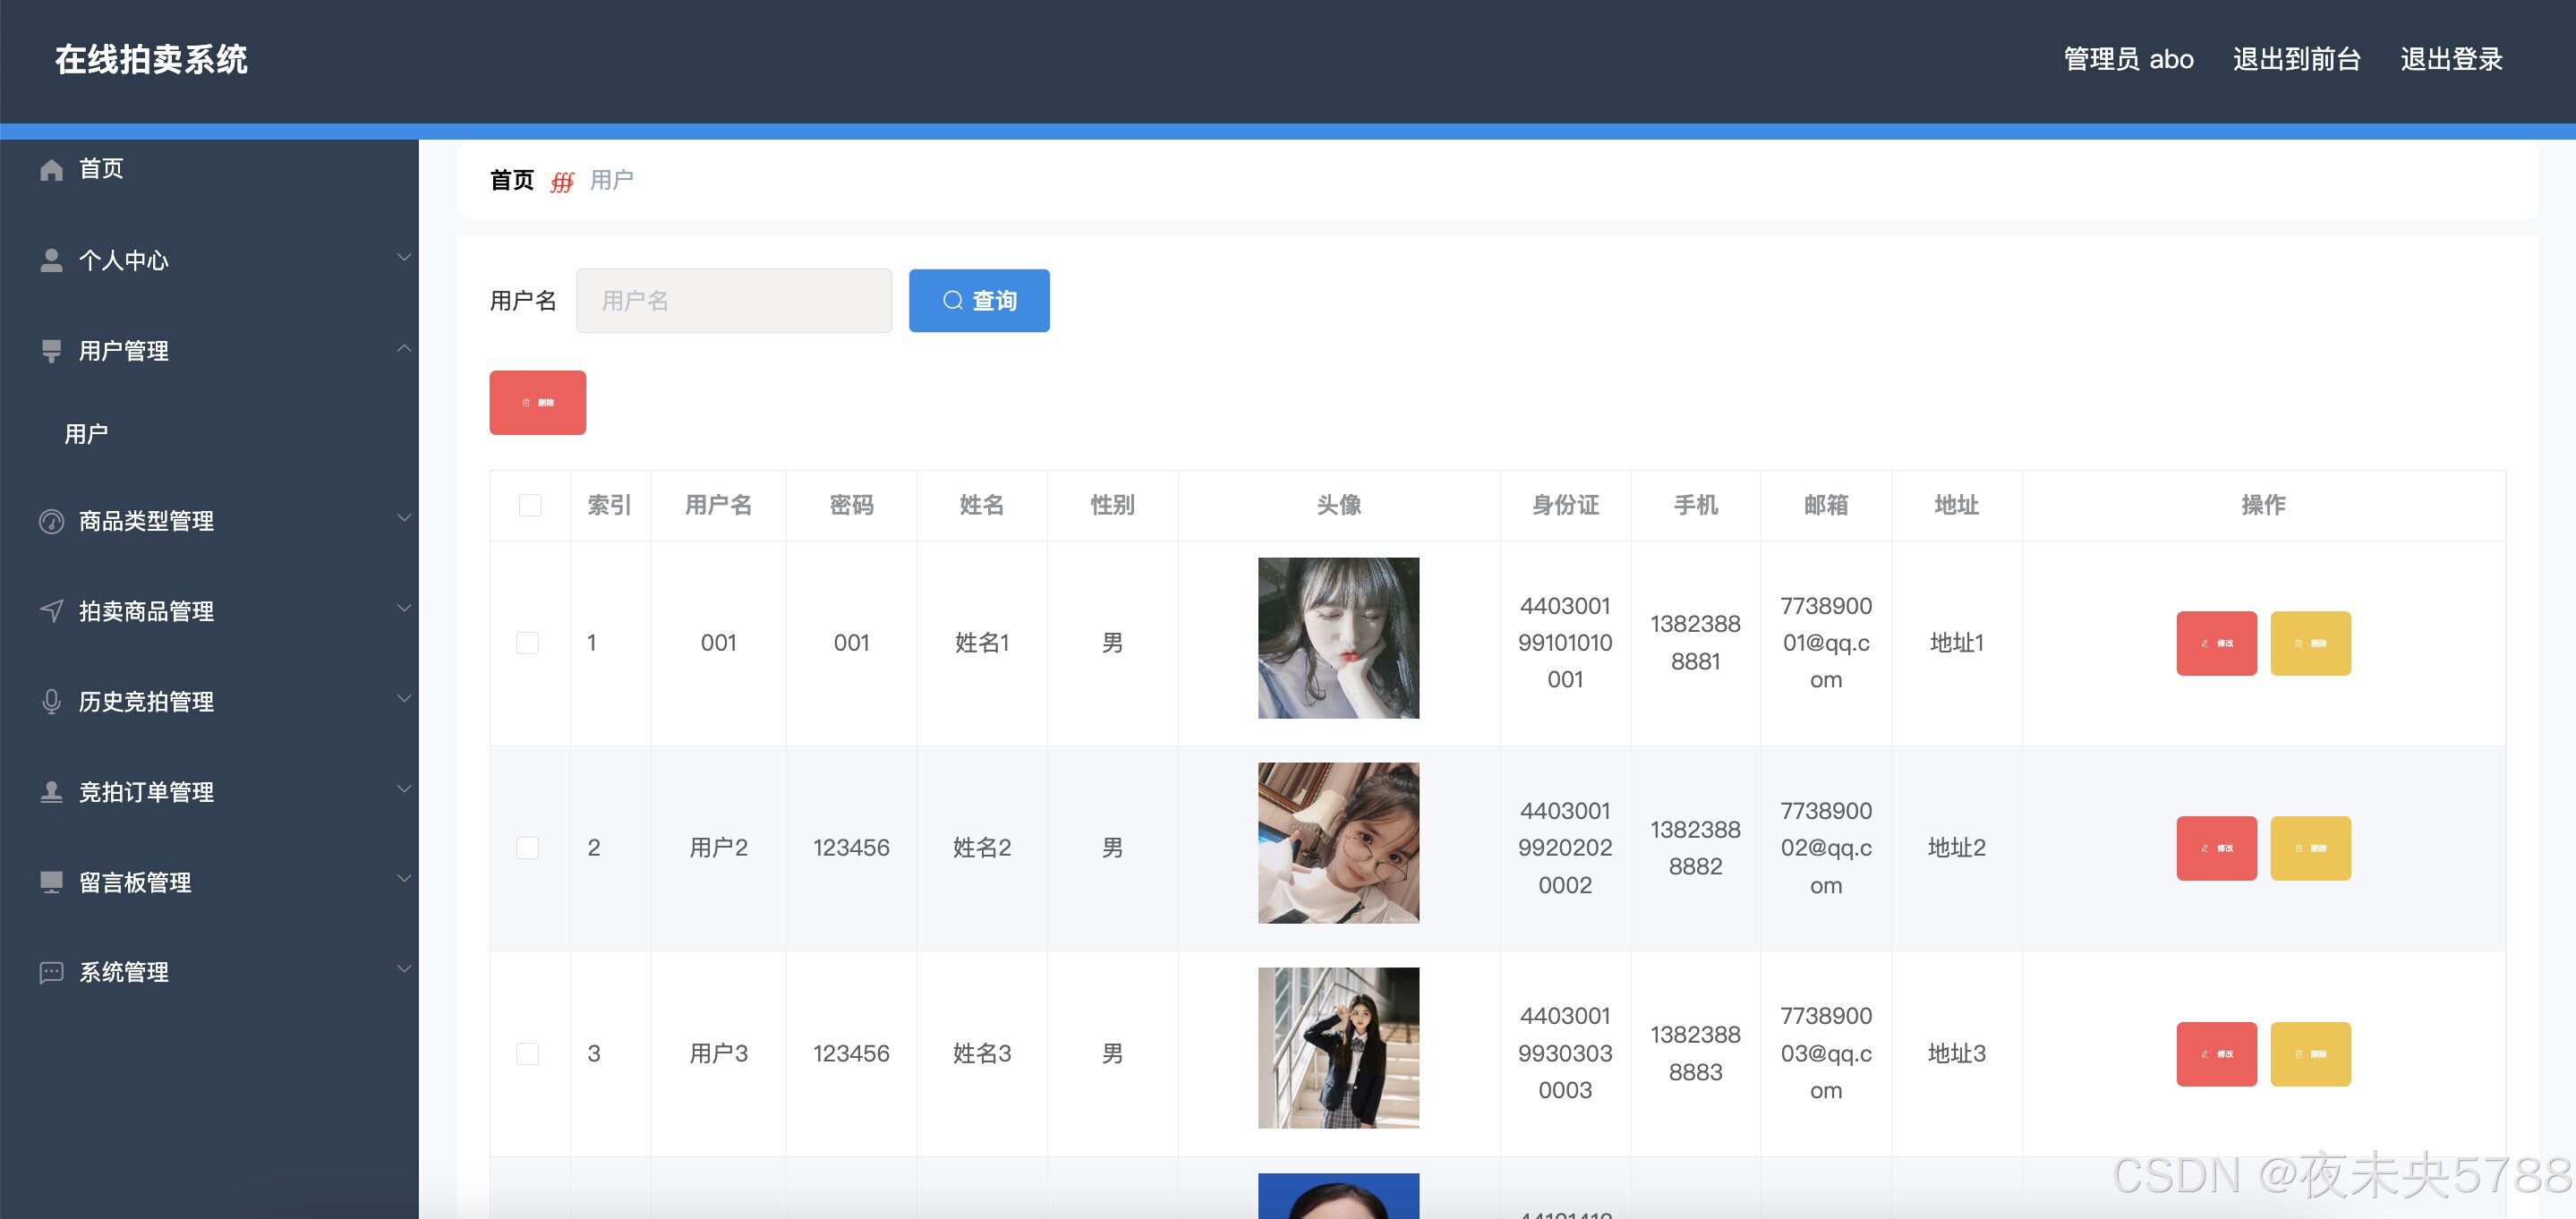Select the checkbox for 用户3 row
2576x1219 pixels.
coord(527,1053)
